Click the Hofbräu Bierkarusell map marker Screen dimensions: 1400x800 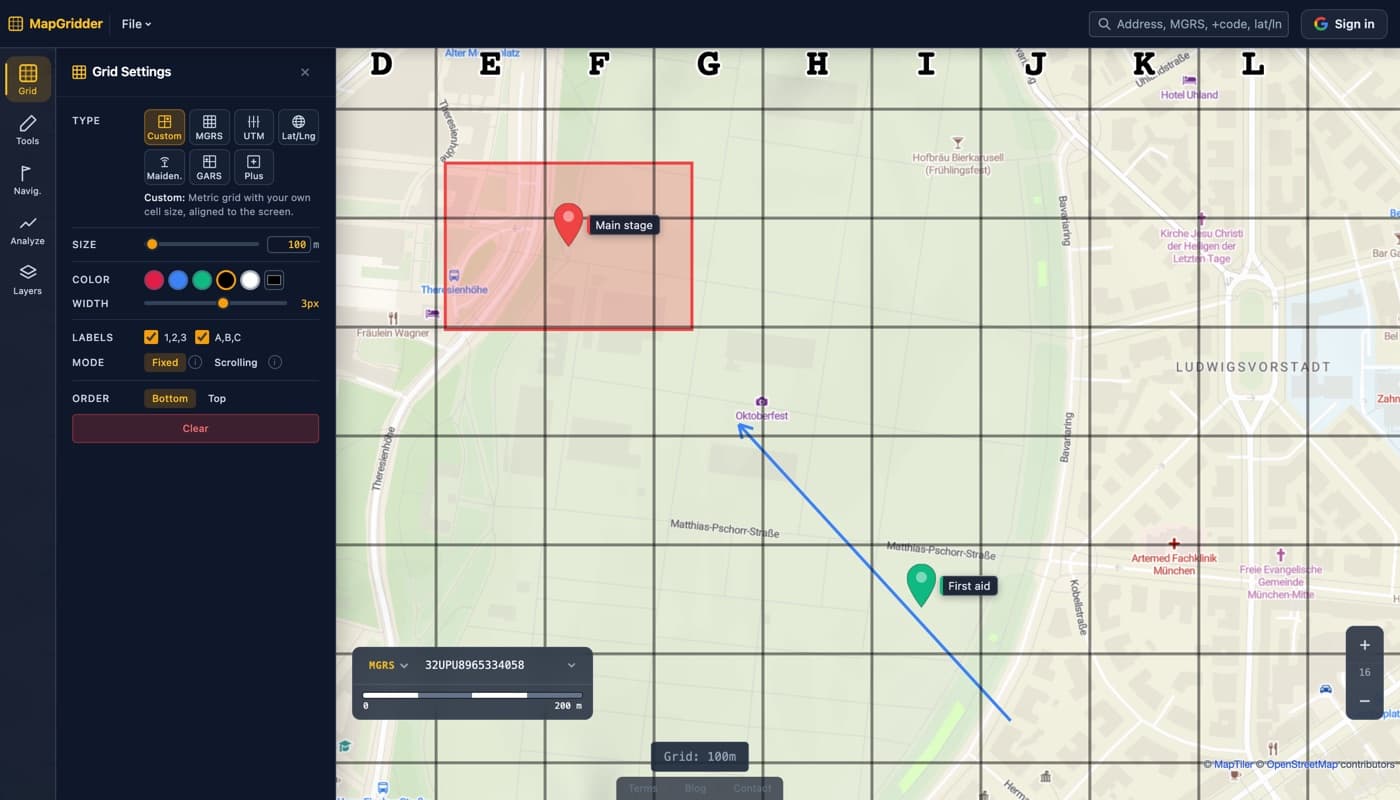958,143
